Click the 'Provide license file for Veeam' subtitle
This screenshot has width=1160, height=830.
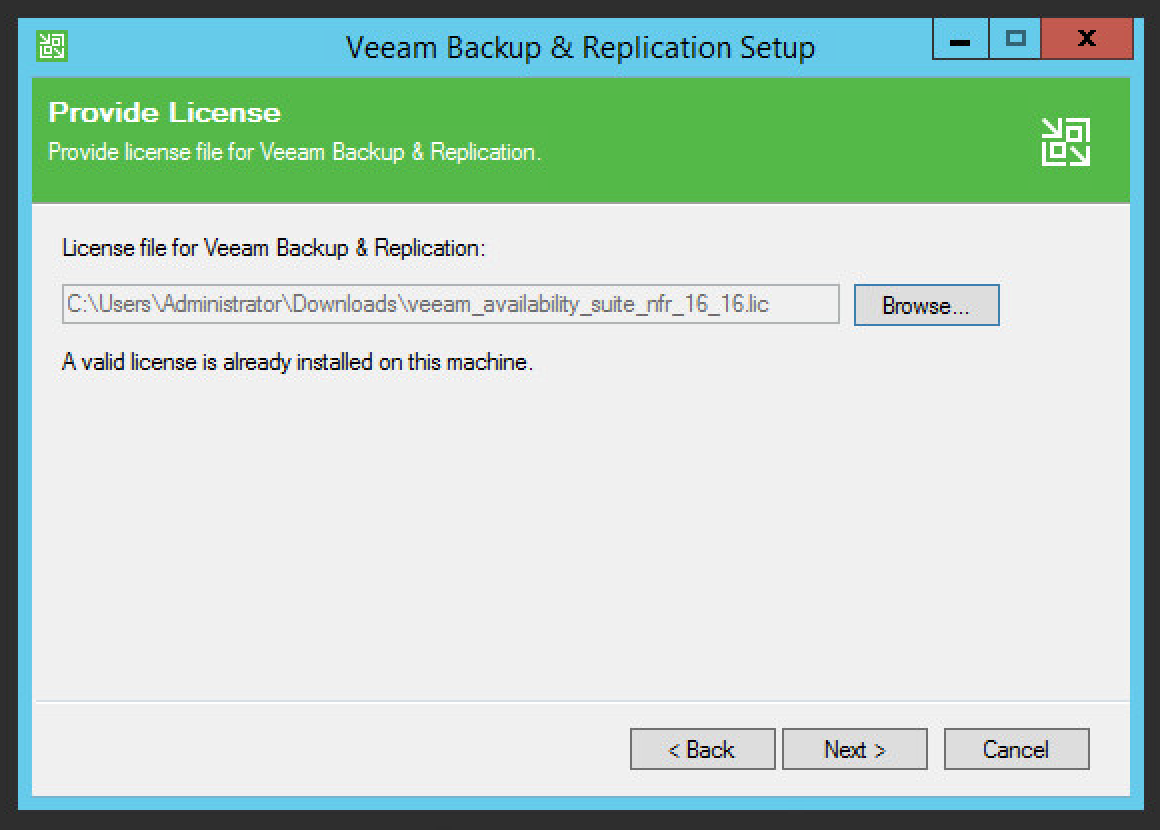(x=295, y=153)
